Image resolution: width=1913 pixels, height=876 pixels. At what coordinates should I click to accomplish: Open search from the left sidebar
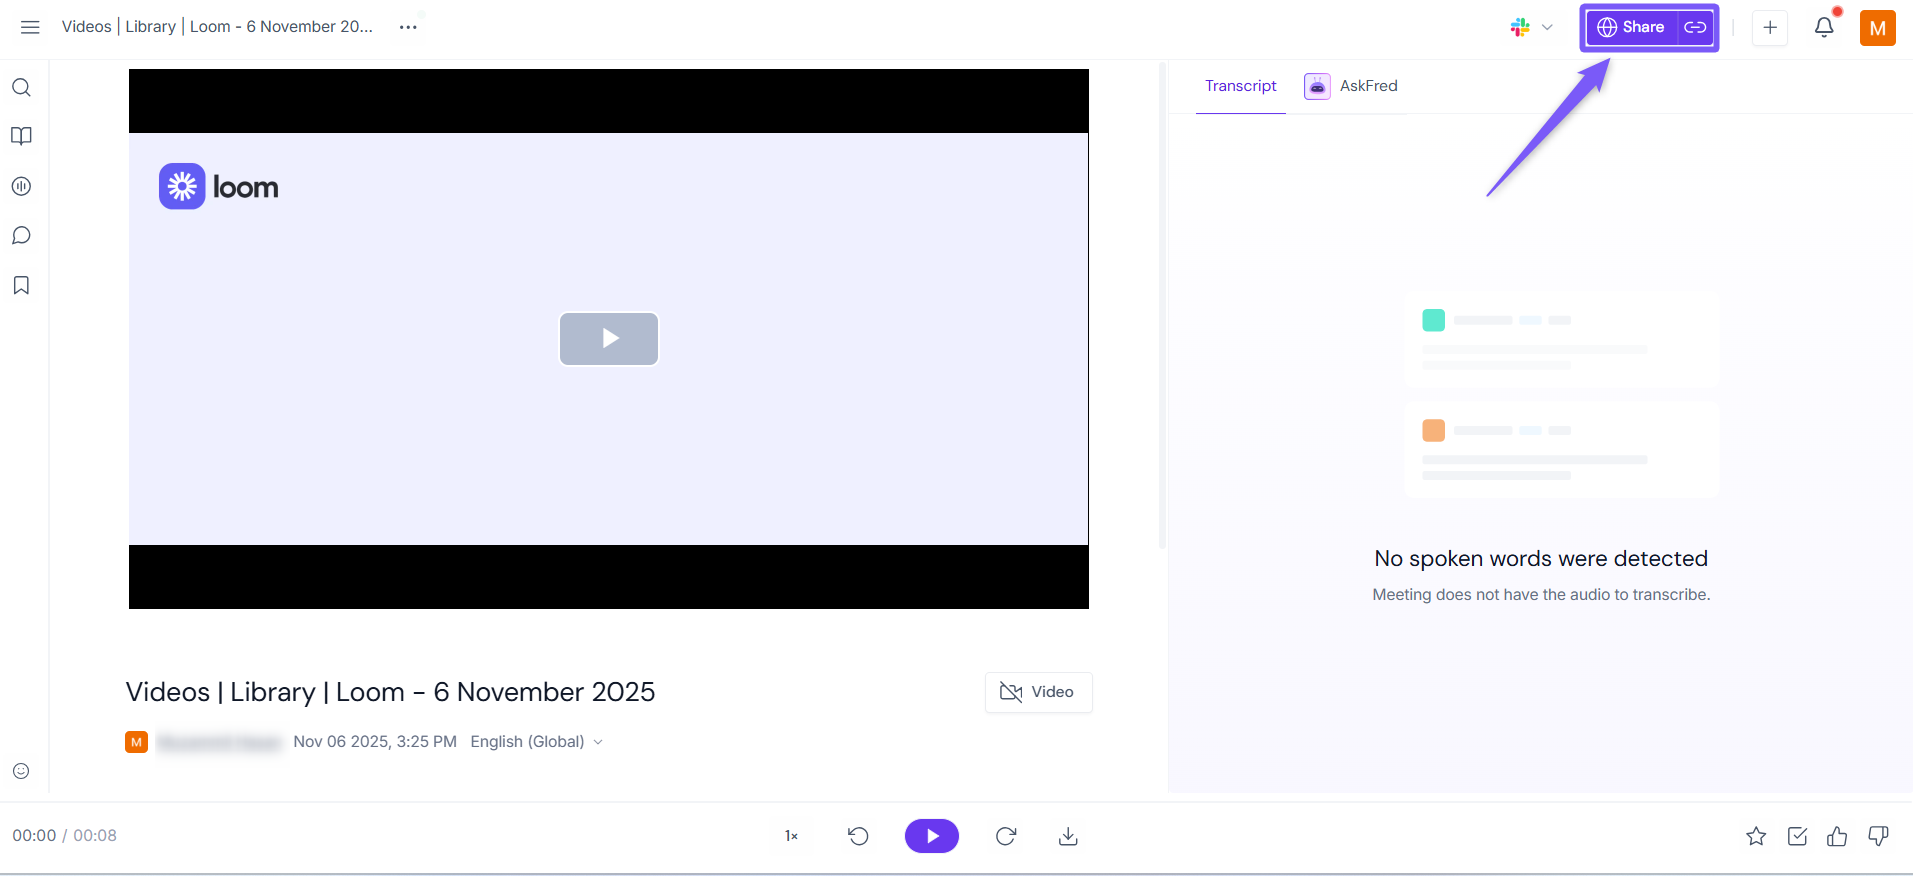[21, 87]
